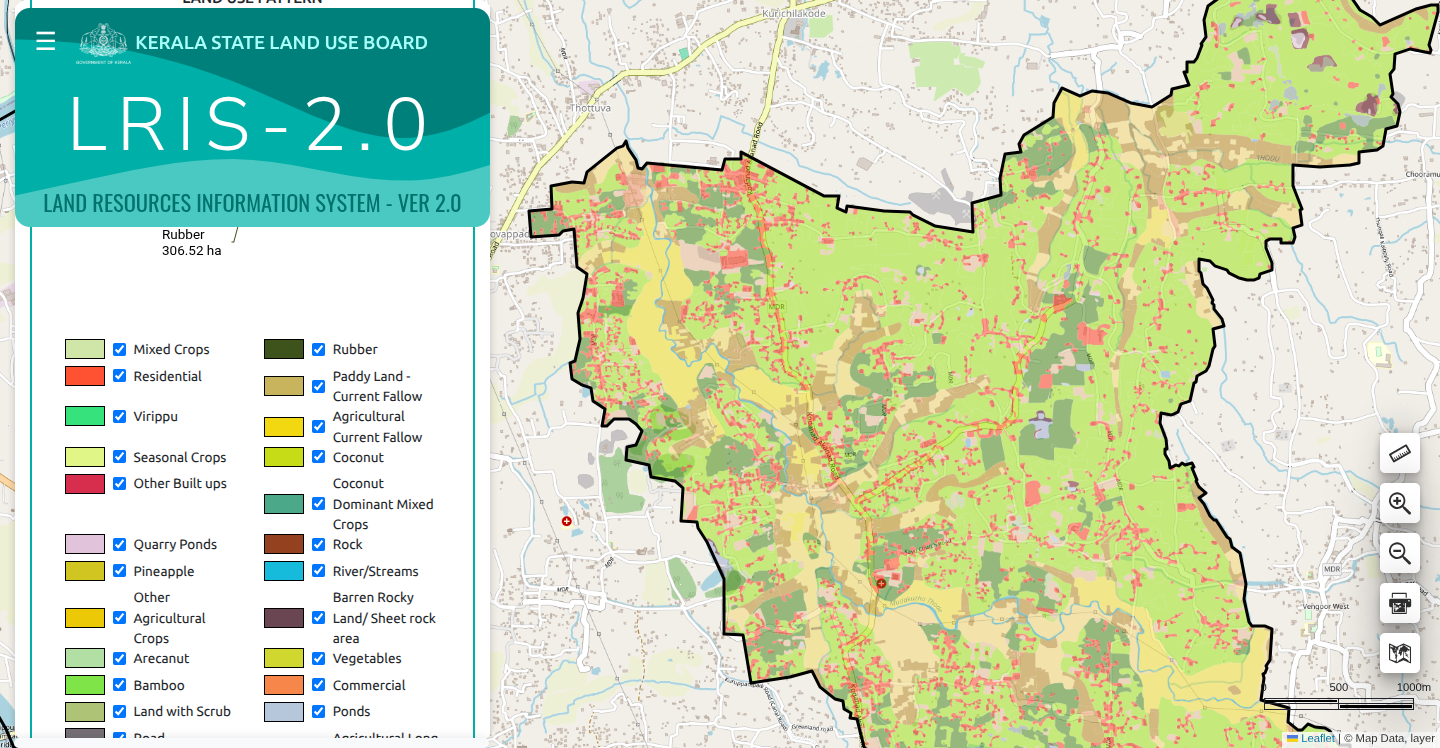Print the map with the printer icon
Image resolution: width=1440 pixels, height=748 pixels.
(x=1399, y=603)
